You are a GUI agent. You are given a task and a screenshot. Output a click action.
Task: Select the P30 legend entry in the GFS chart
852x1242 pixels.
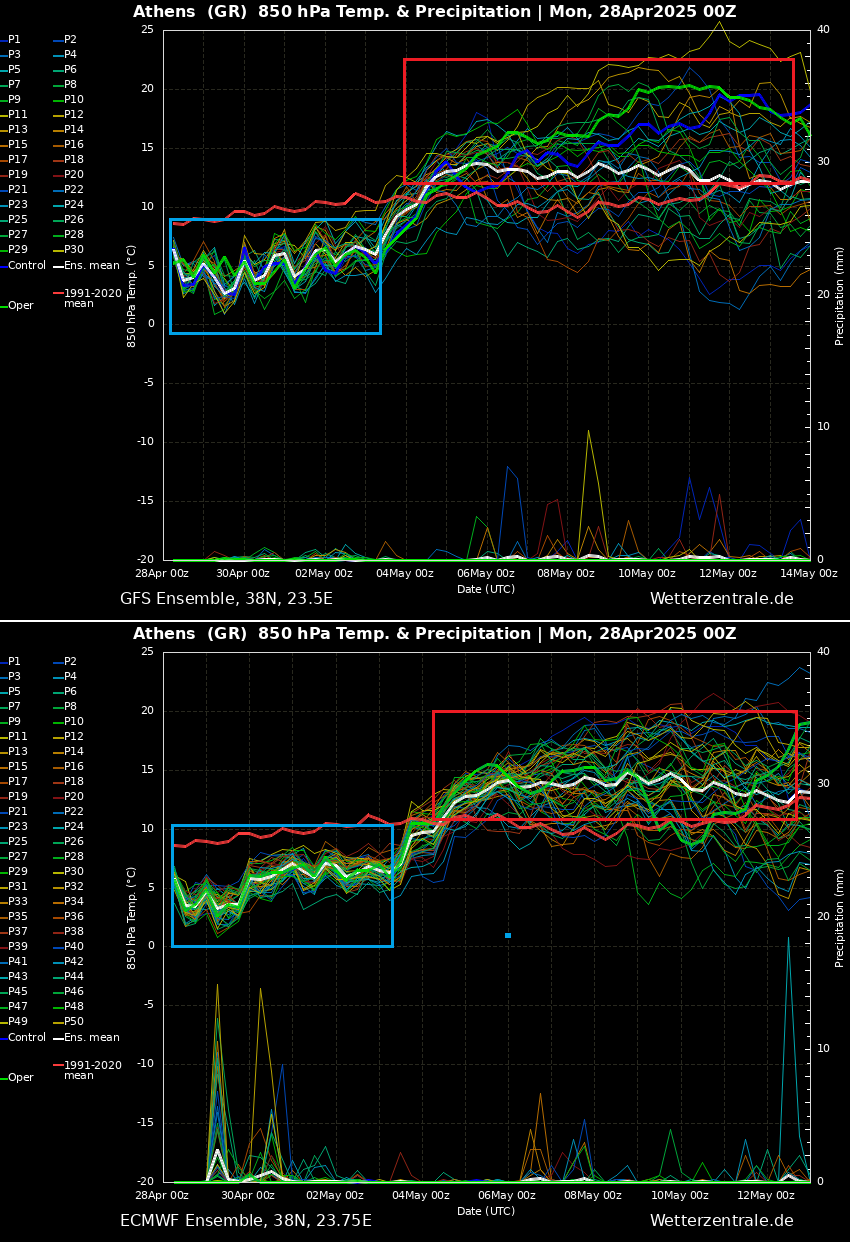(74, 250)
